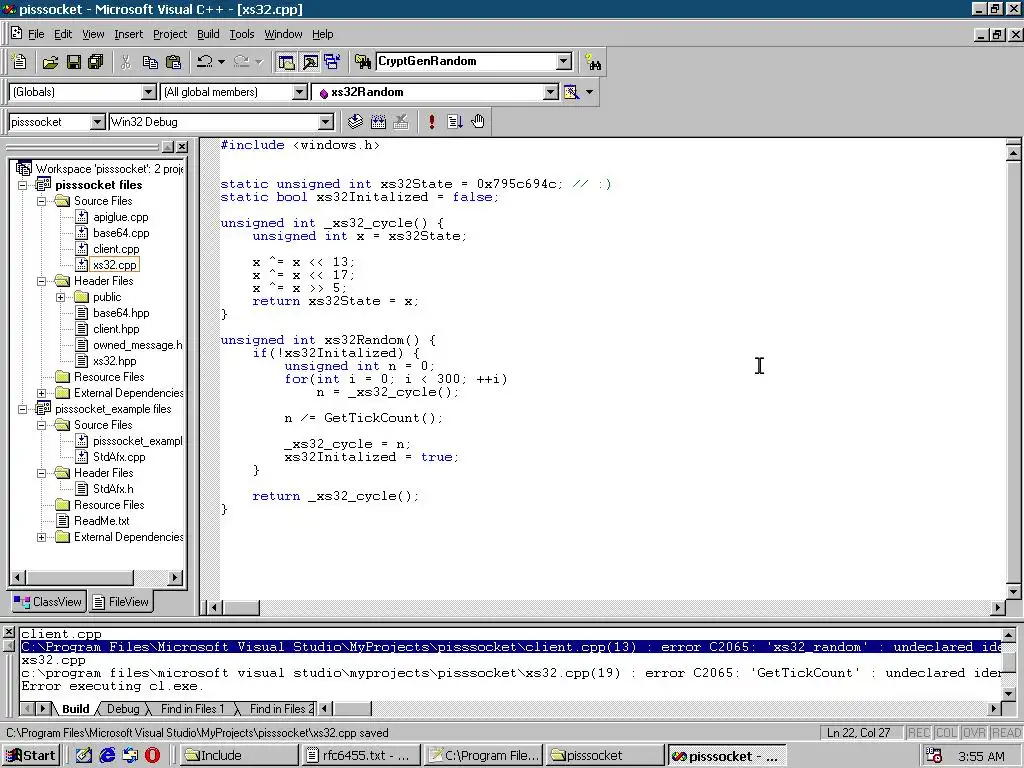Viewport: 1024px width, 768px height.
Task: Click the Execute Program exclamation icon
Action: 432,121
